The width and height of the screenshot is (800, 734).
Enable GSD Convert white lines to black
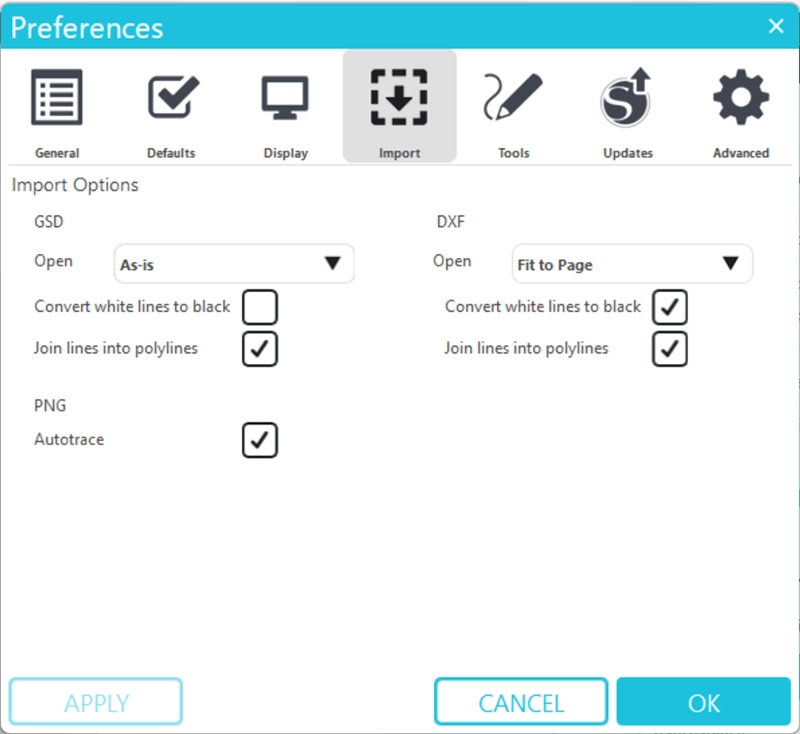click(x=260, y=307)
